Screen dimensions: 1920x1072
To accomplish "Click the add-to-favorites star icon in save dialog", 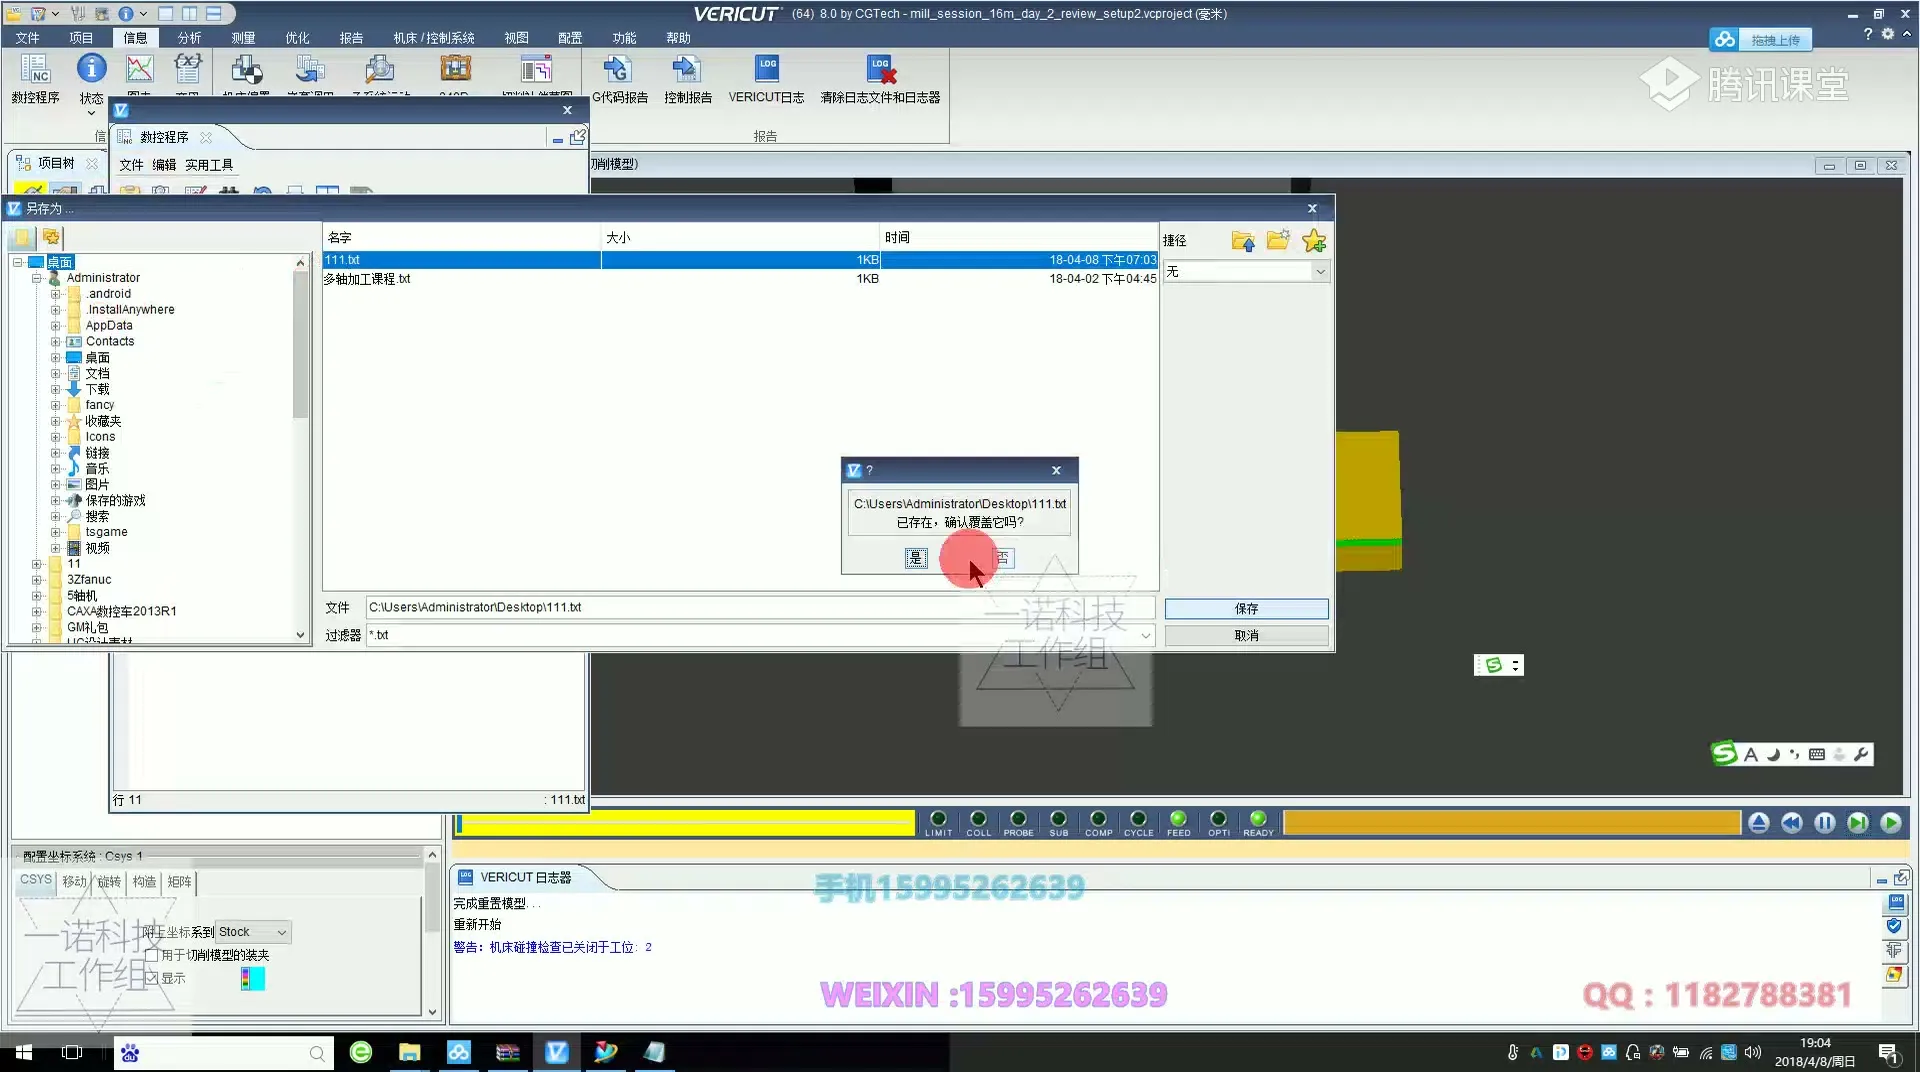I will pyautogui.click(x=1314, y=241).
